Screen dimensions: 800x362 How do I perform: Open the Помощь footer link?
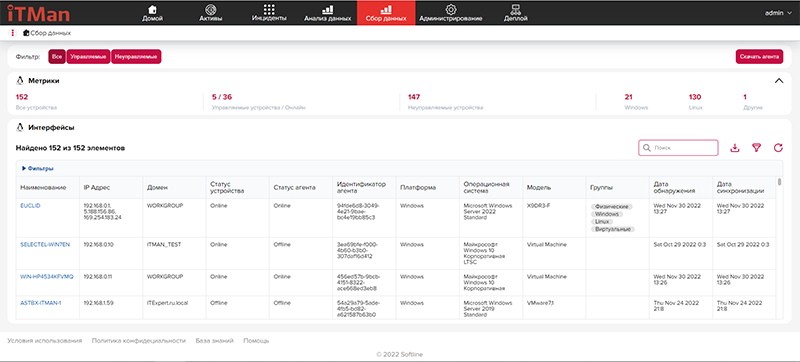256,341
